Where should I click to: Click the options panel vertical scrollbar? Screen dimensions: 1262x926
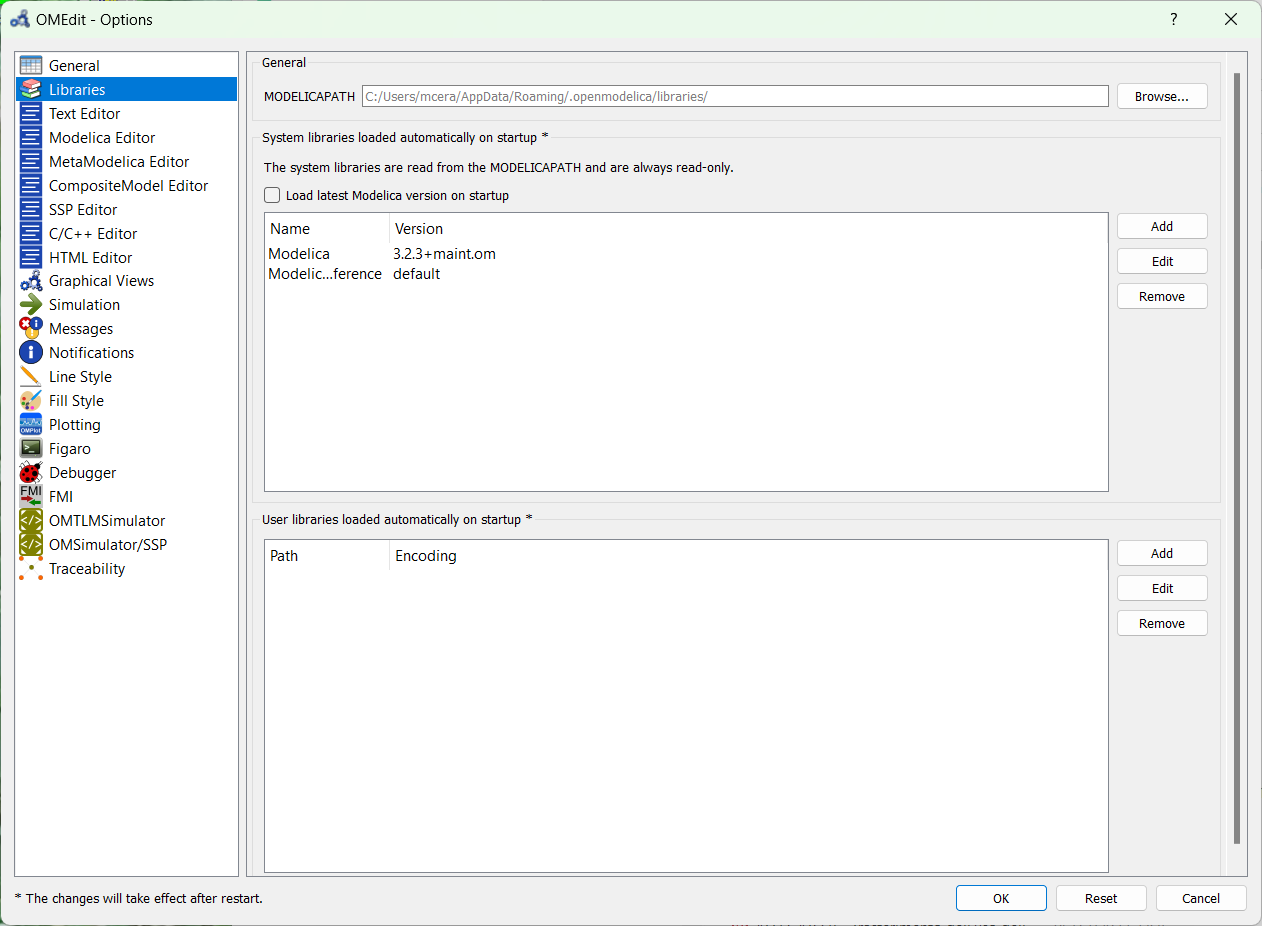click(1237, 460)
